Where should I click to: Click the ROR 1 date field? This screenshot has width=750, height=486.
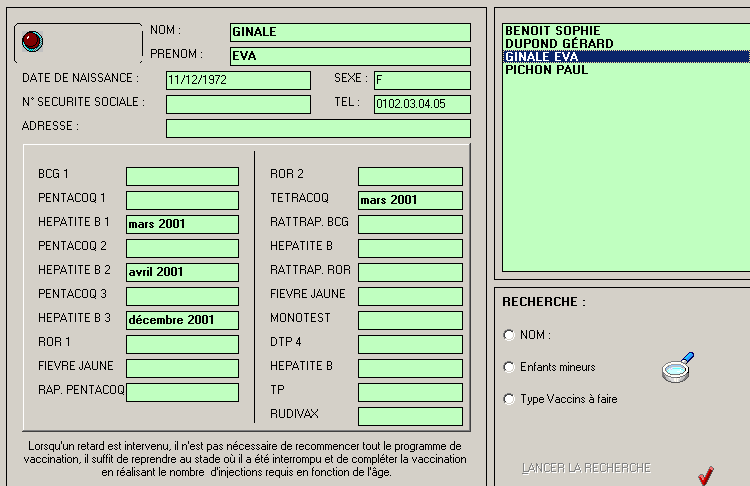[x=182, y=344]
